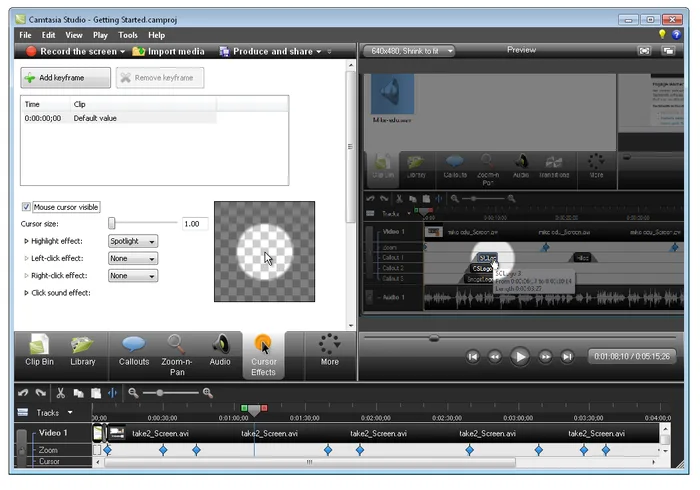Click the Undo arrow in timeline toolbar
This screenshot has width=700, height=490.
(x=23, y=393)
